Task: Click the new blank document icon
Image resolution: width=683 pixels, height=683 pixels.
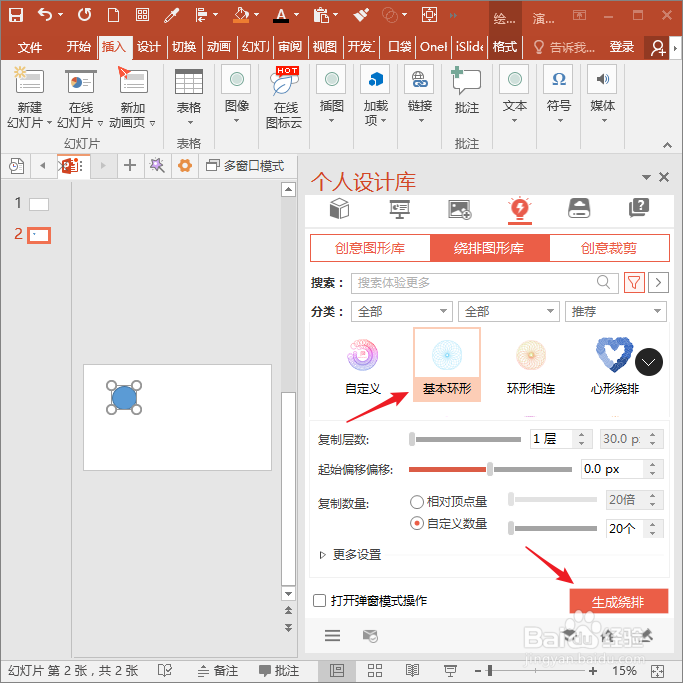Action: point(113,15)
